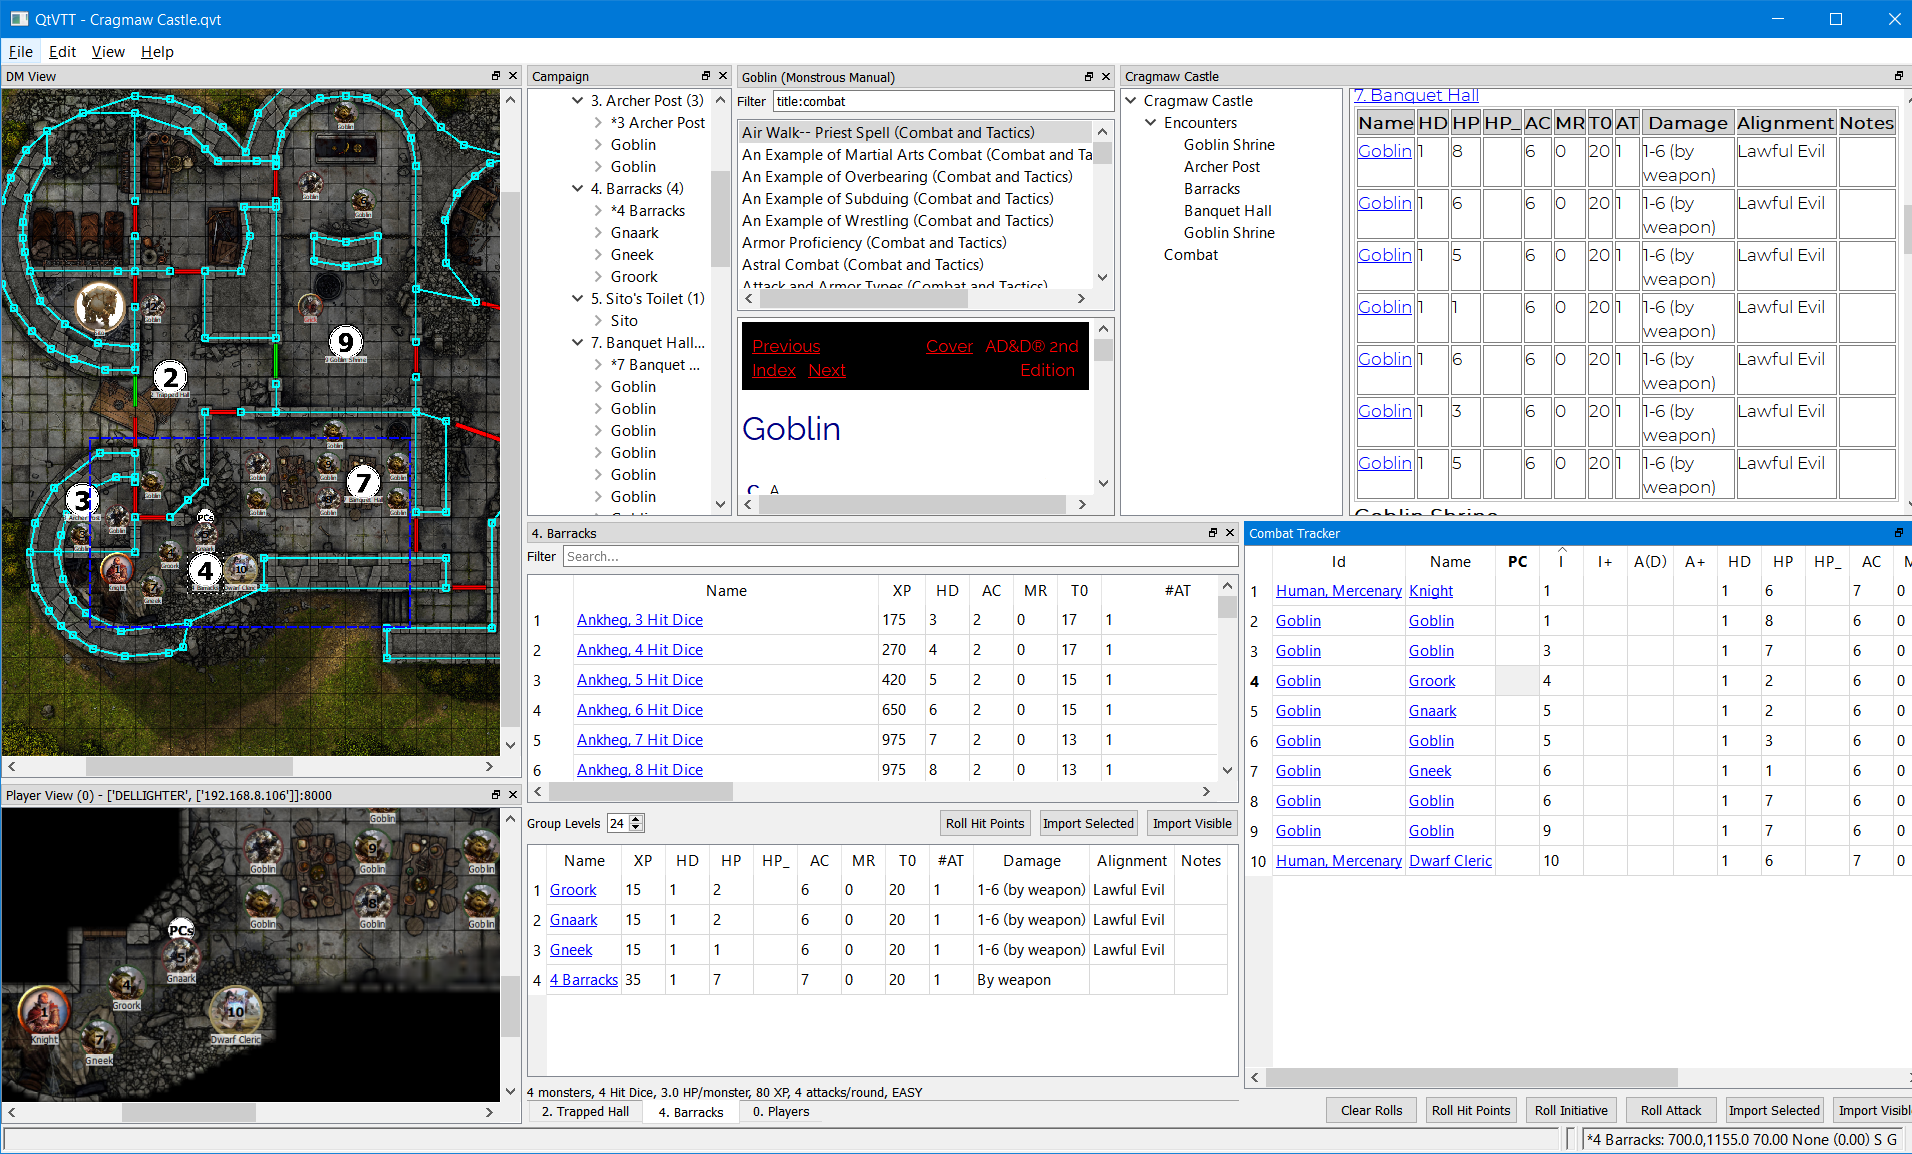Open the File menu

[21, 52]
